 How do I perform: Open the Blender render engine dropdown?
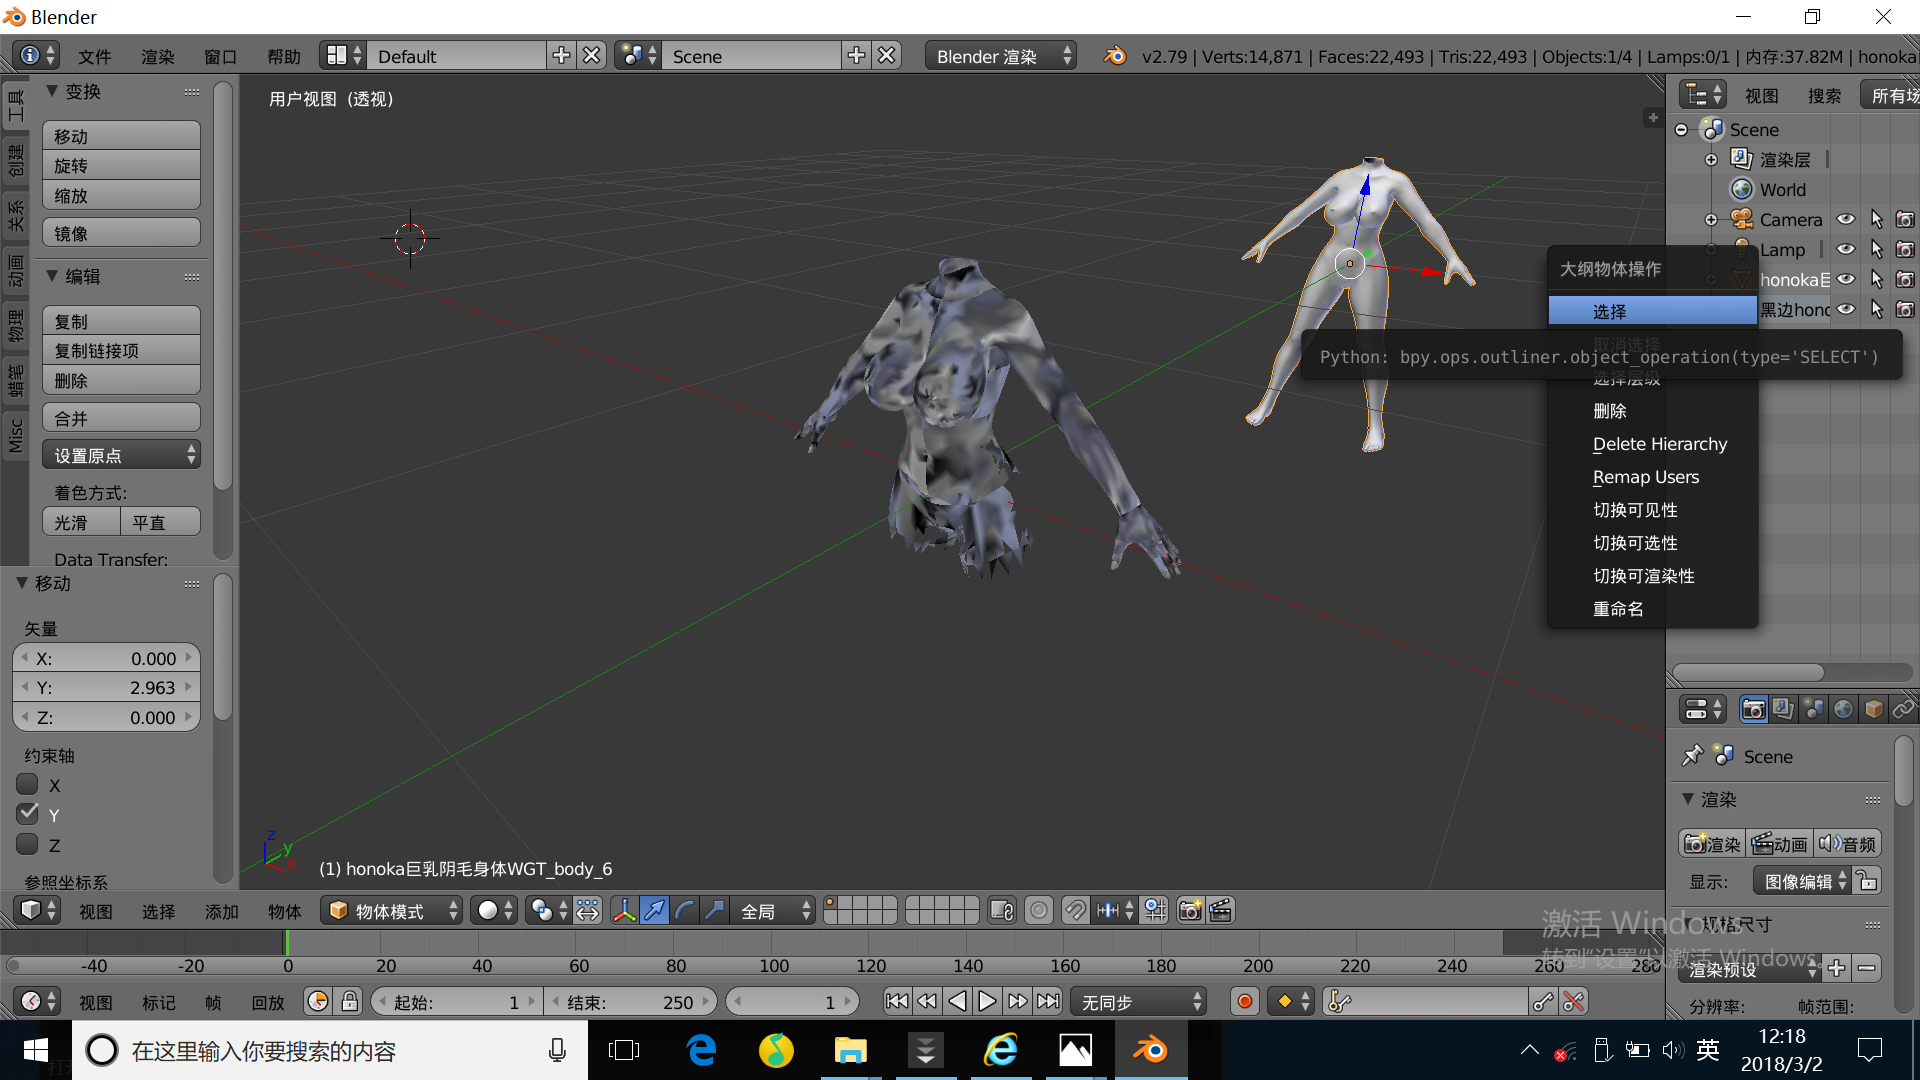pyautogui.click(x=1000, y=56)
